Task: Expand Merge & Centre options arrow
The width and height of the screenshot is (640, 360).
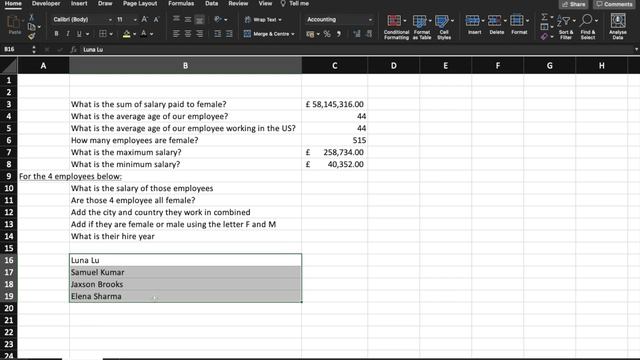Action: [x=293, y=34]
